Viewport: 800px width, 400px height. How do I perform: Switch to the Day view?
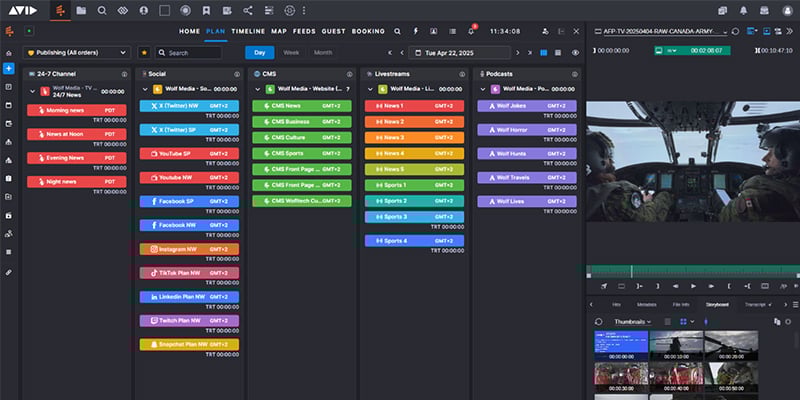(x=260, y=53)
